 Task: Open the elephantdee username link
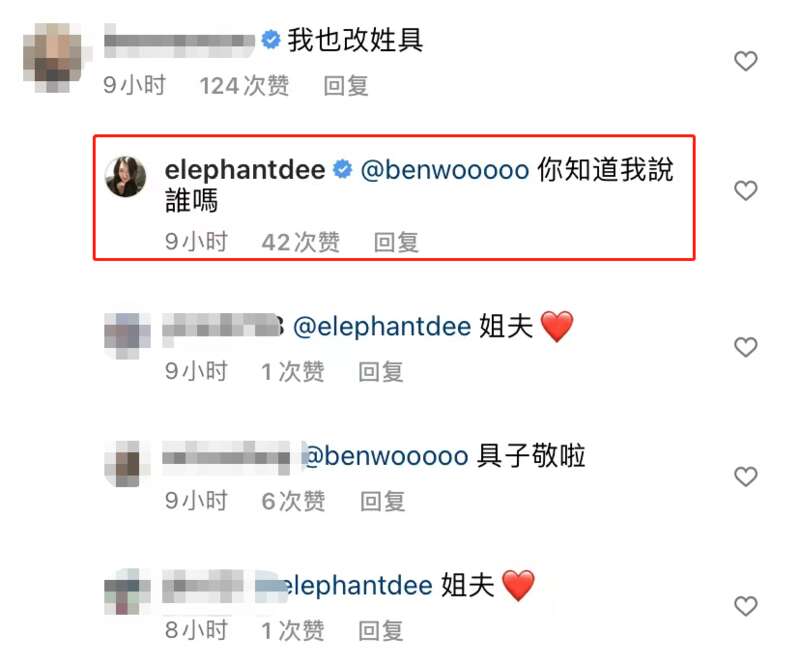click(245, 169)
